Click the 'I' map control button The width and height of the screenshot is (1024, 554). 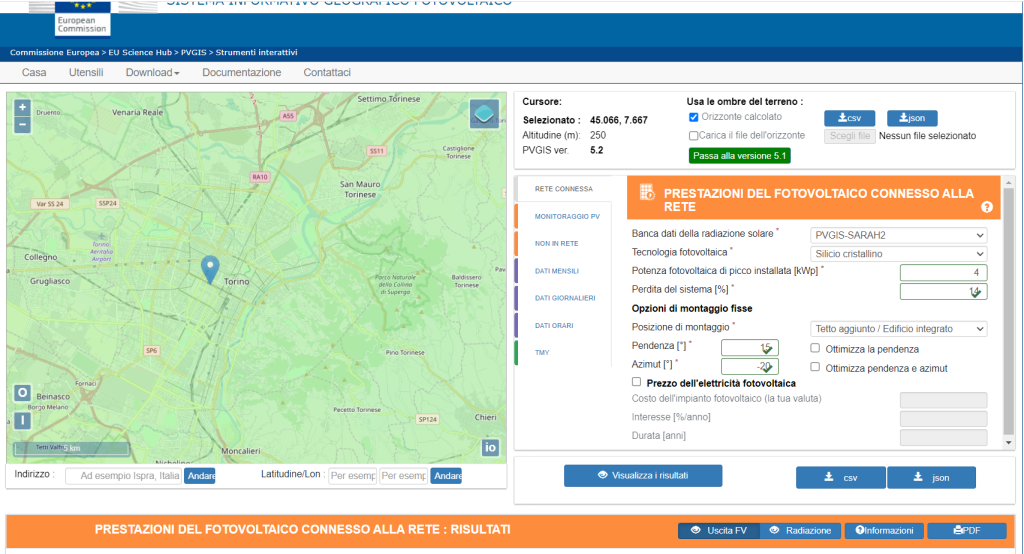(22, 421)
